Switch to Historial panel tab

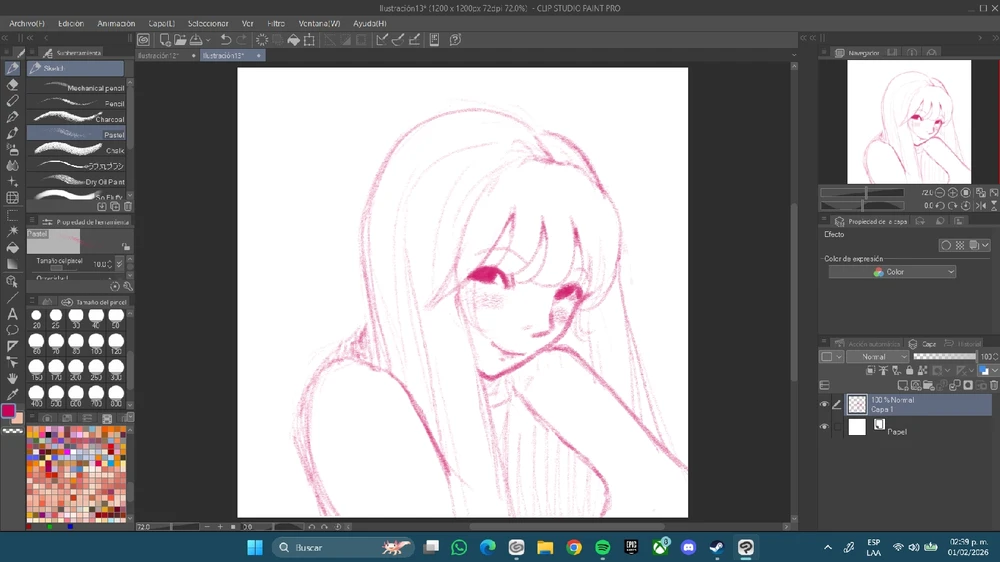pyautogui.click(x=964, y=344)
